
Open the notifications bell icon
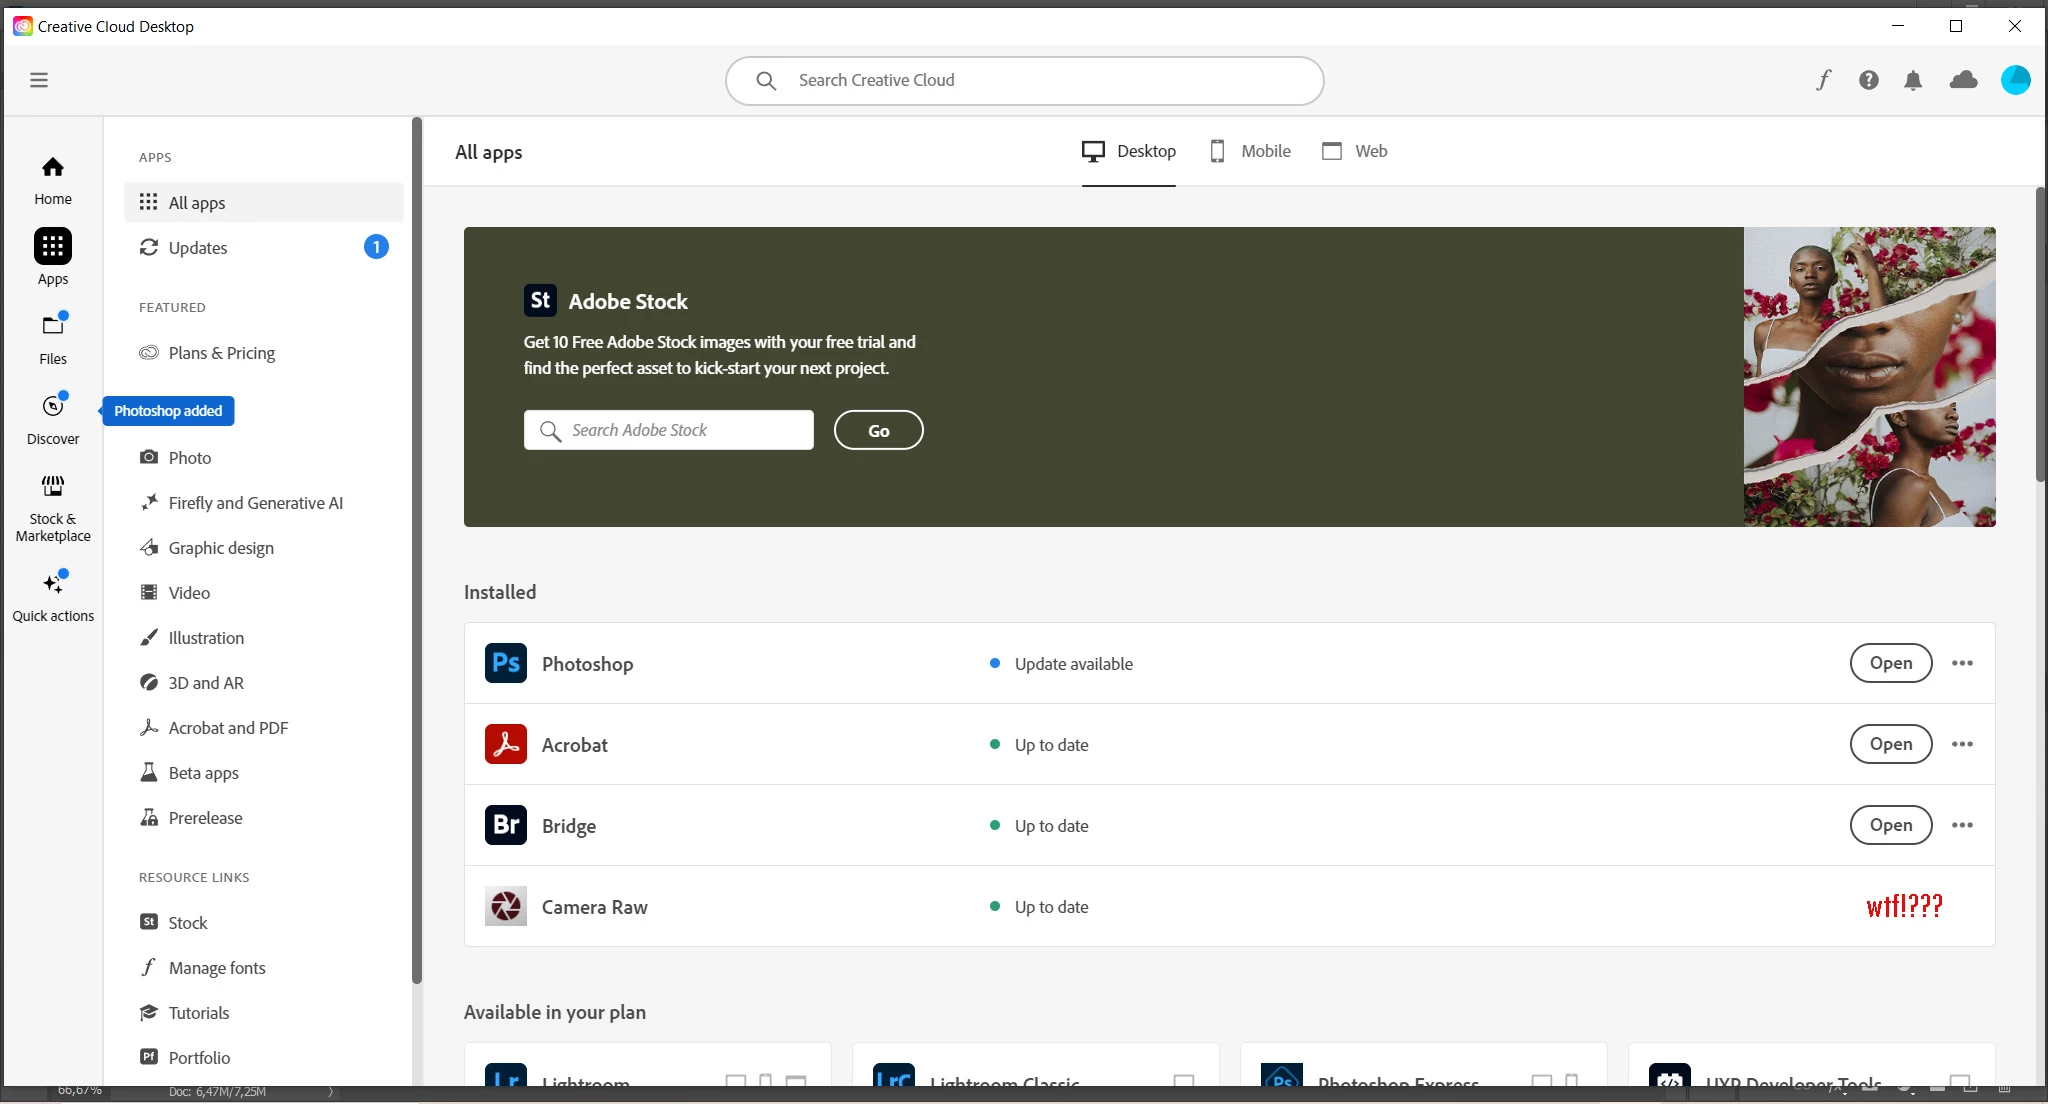pyautogui.click(x=1913, y=80)
